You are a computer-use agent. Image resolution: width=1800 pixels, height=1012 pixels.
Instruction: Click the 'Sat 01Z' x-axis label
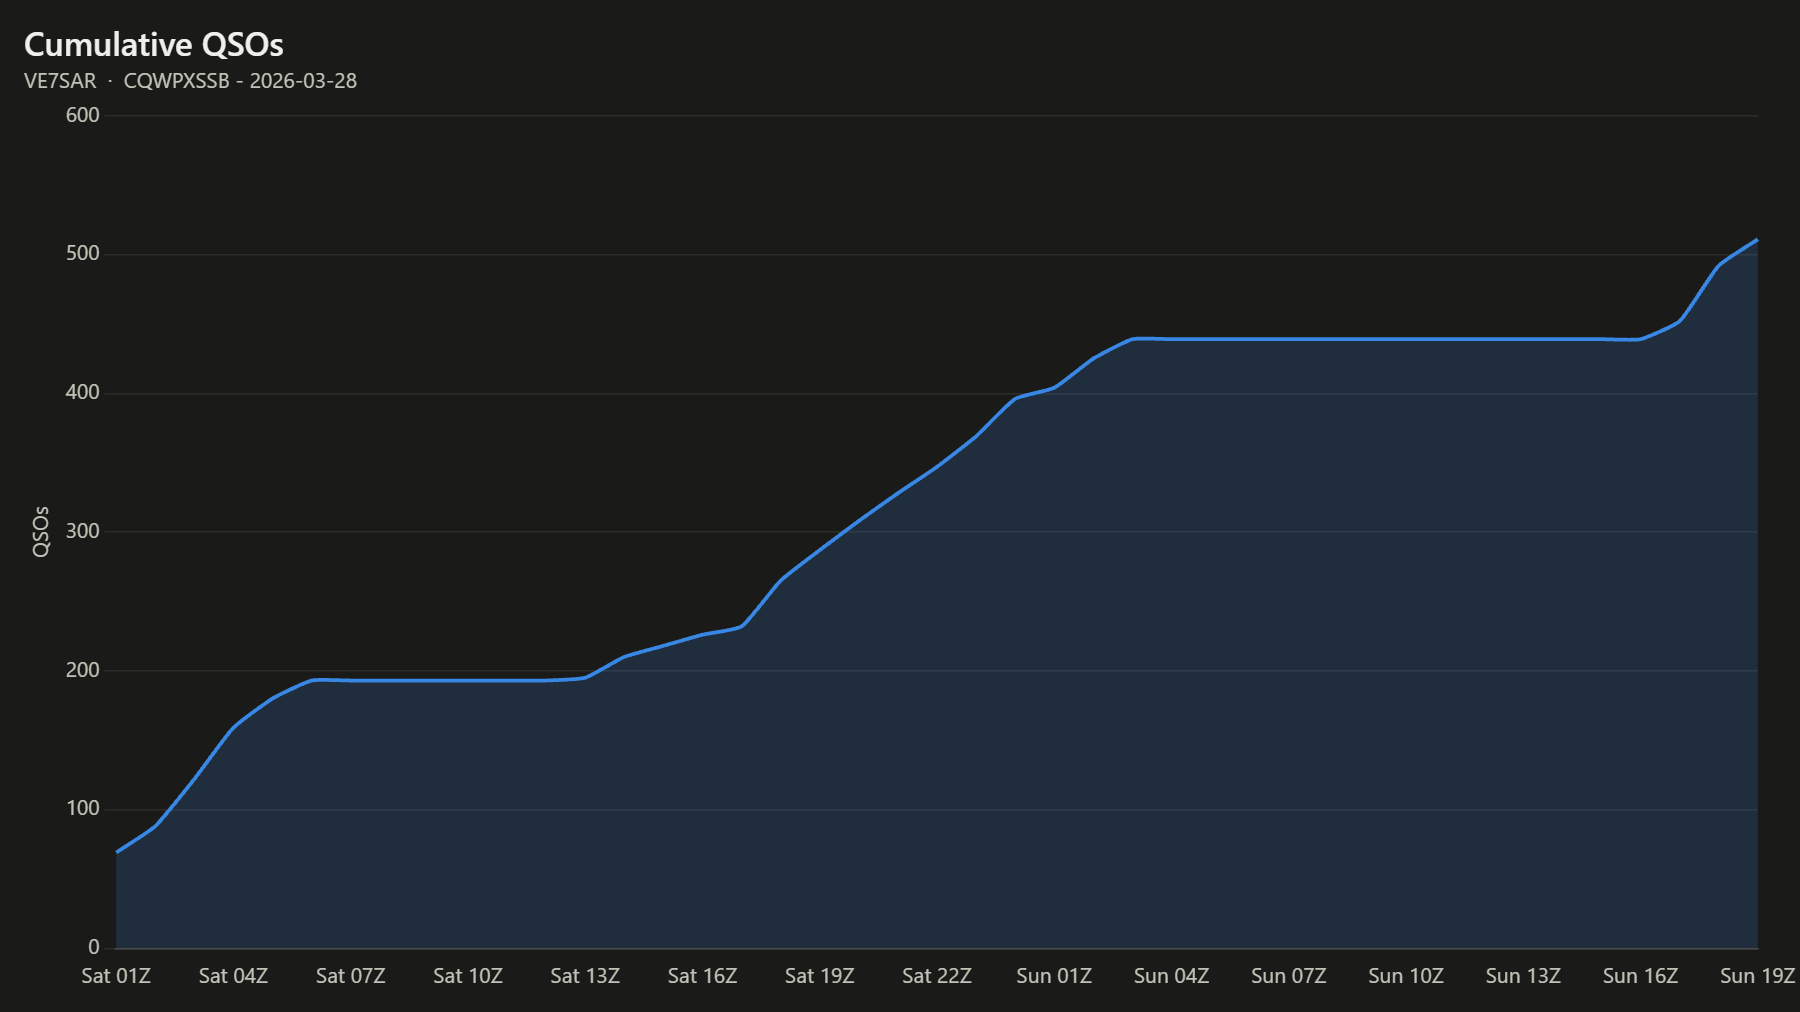116,976
